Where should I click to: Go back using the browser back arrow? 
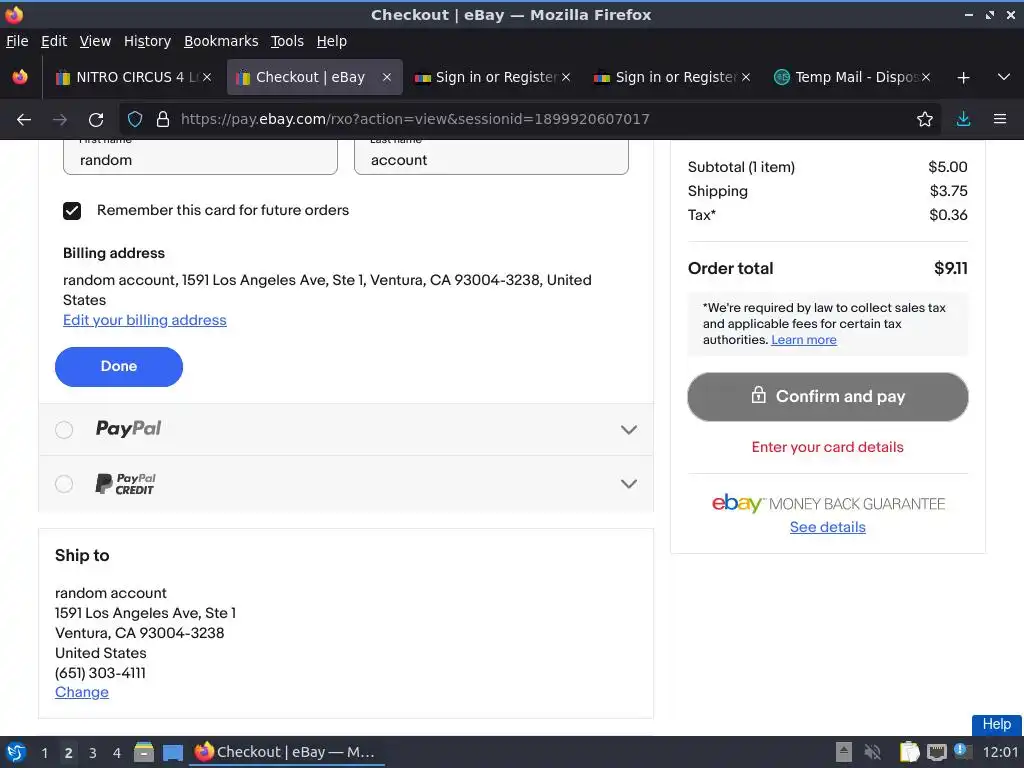coord(24,120)
